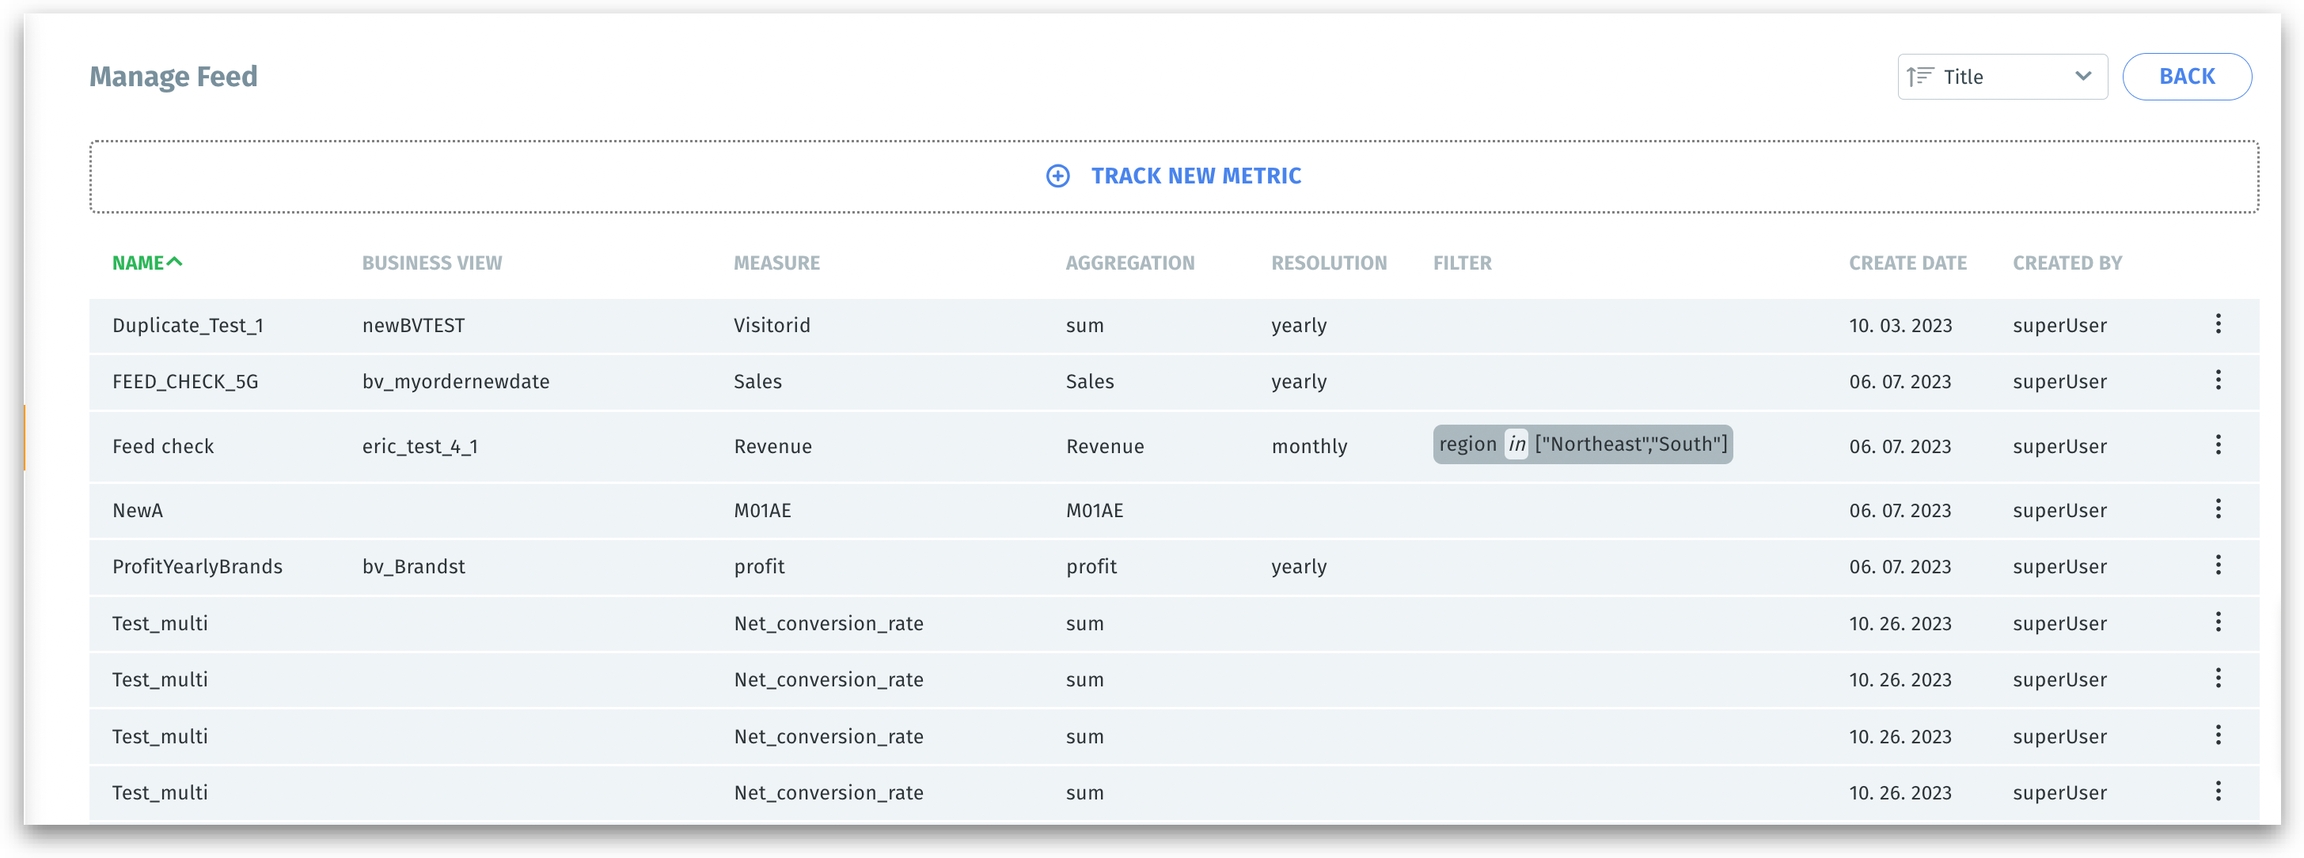Image resolution: width=2304 pixels, height=858 pixels.
Task: Sort by the CREATE DATE column header
Action: click(1907, 263)
